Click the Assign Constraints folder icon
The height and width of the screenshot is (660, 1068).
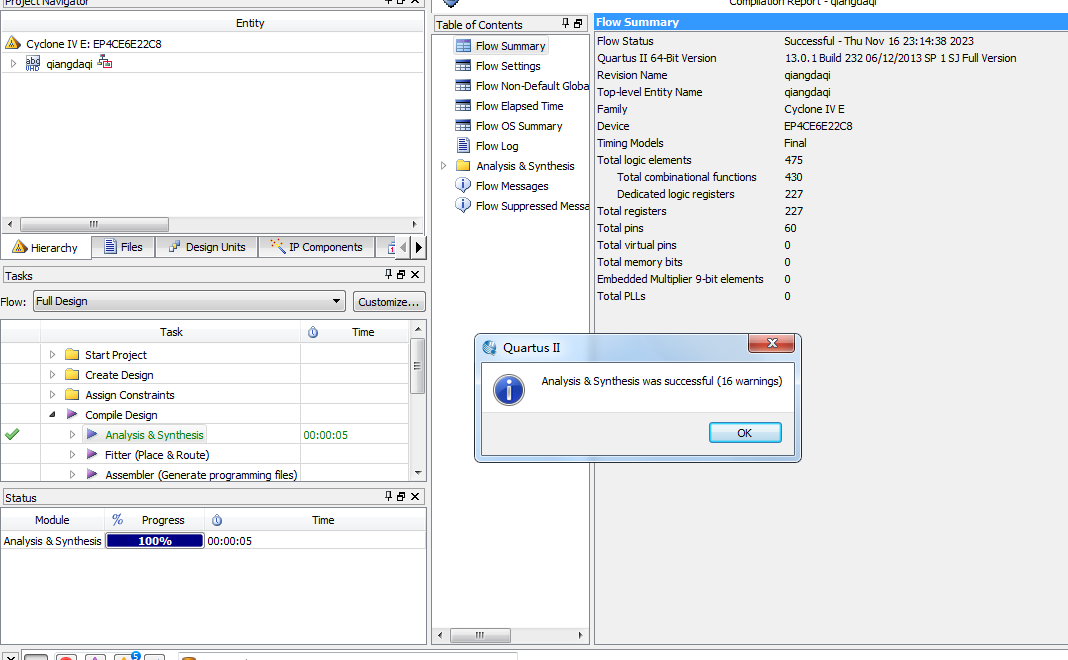[72, 394]
